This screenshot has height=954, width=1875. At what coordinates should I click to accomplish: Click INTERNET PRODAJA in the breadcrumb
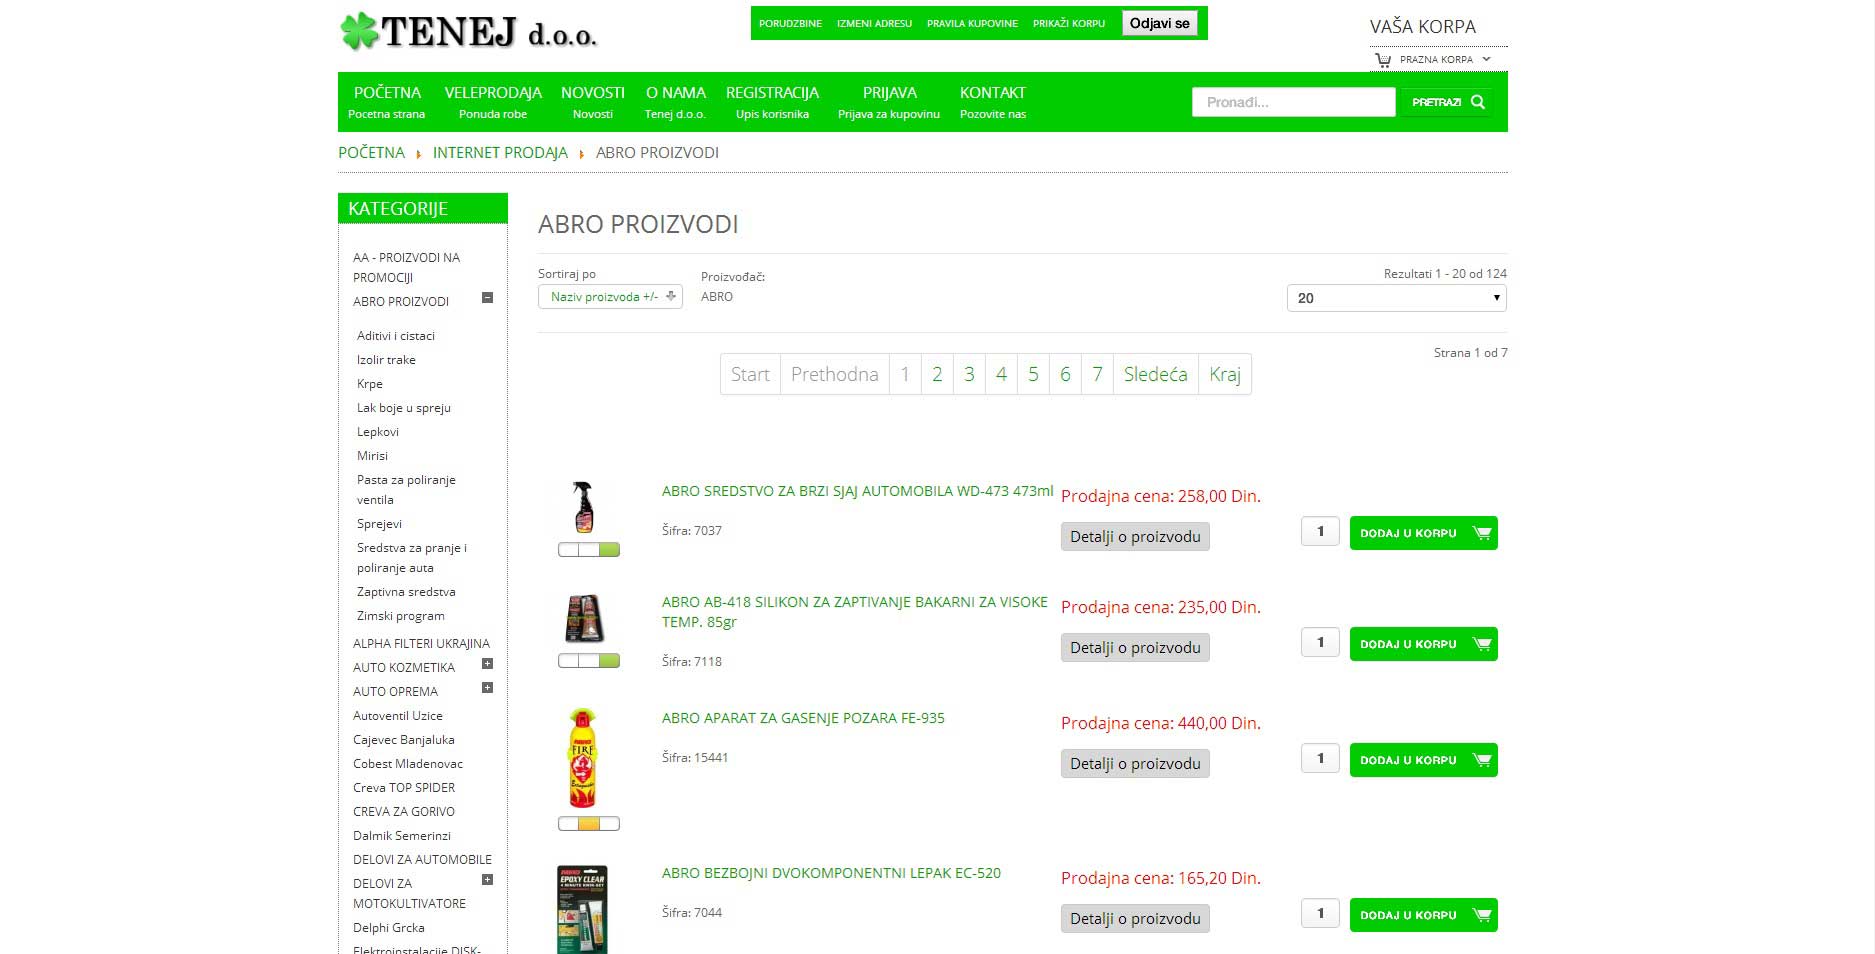pos(500,153)
